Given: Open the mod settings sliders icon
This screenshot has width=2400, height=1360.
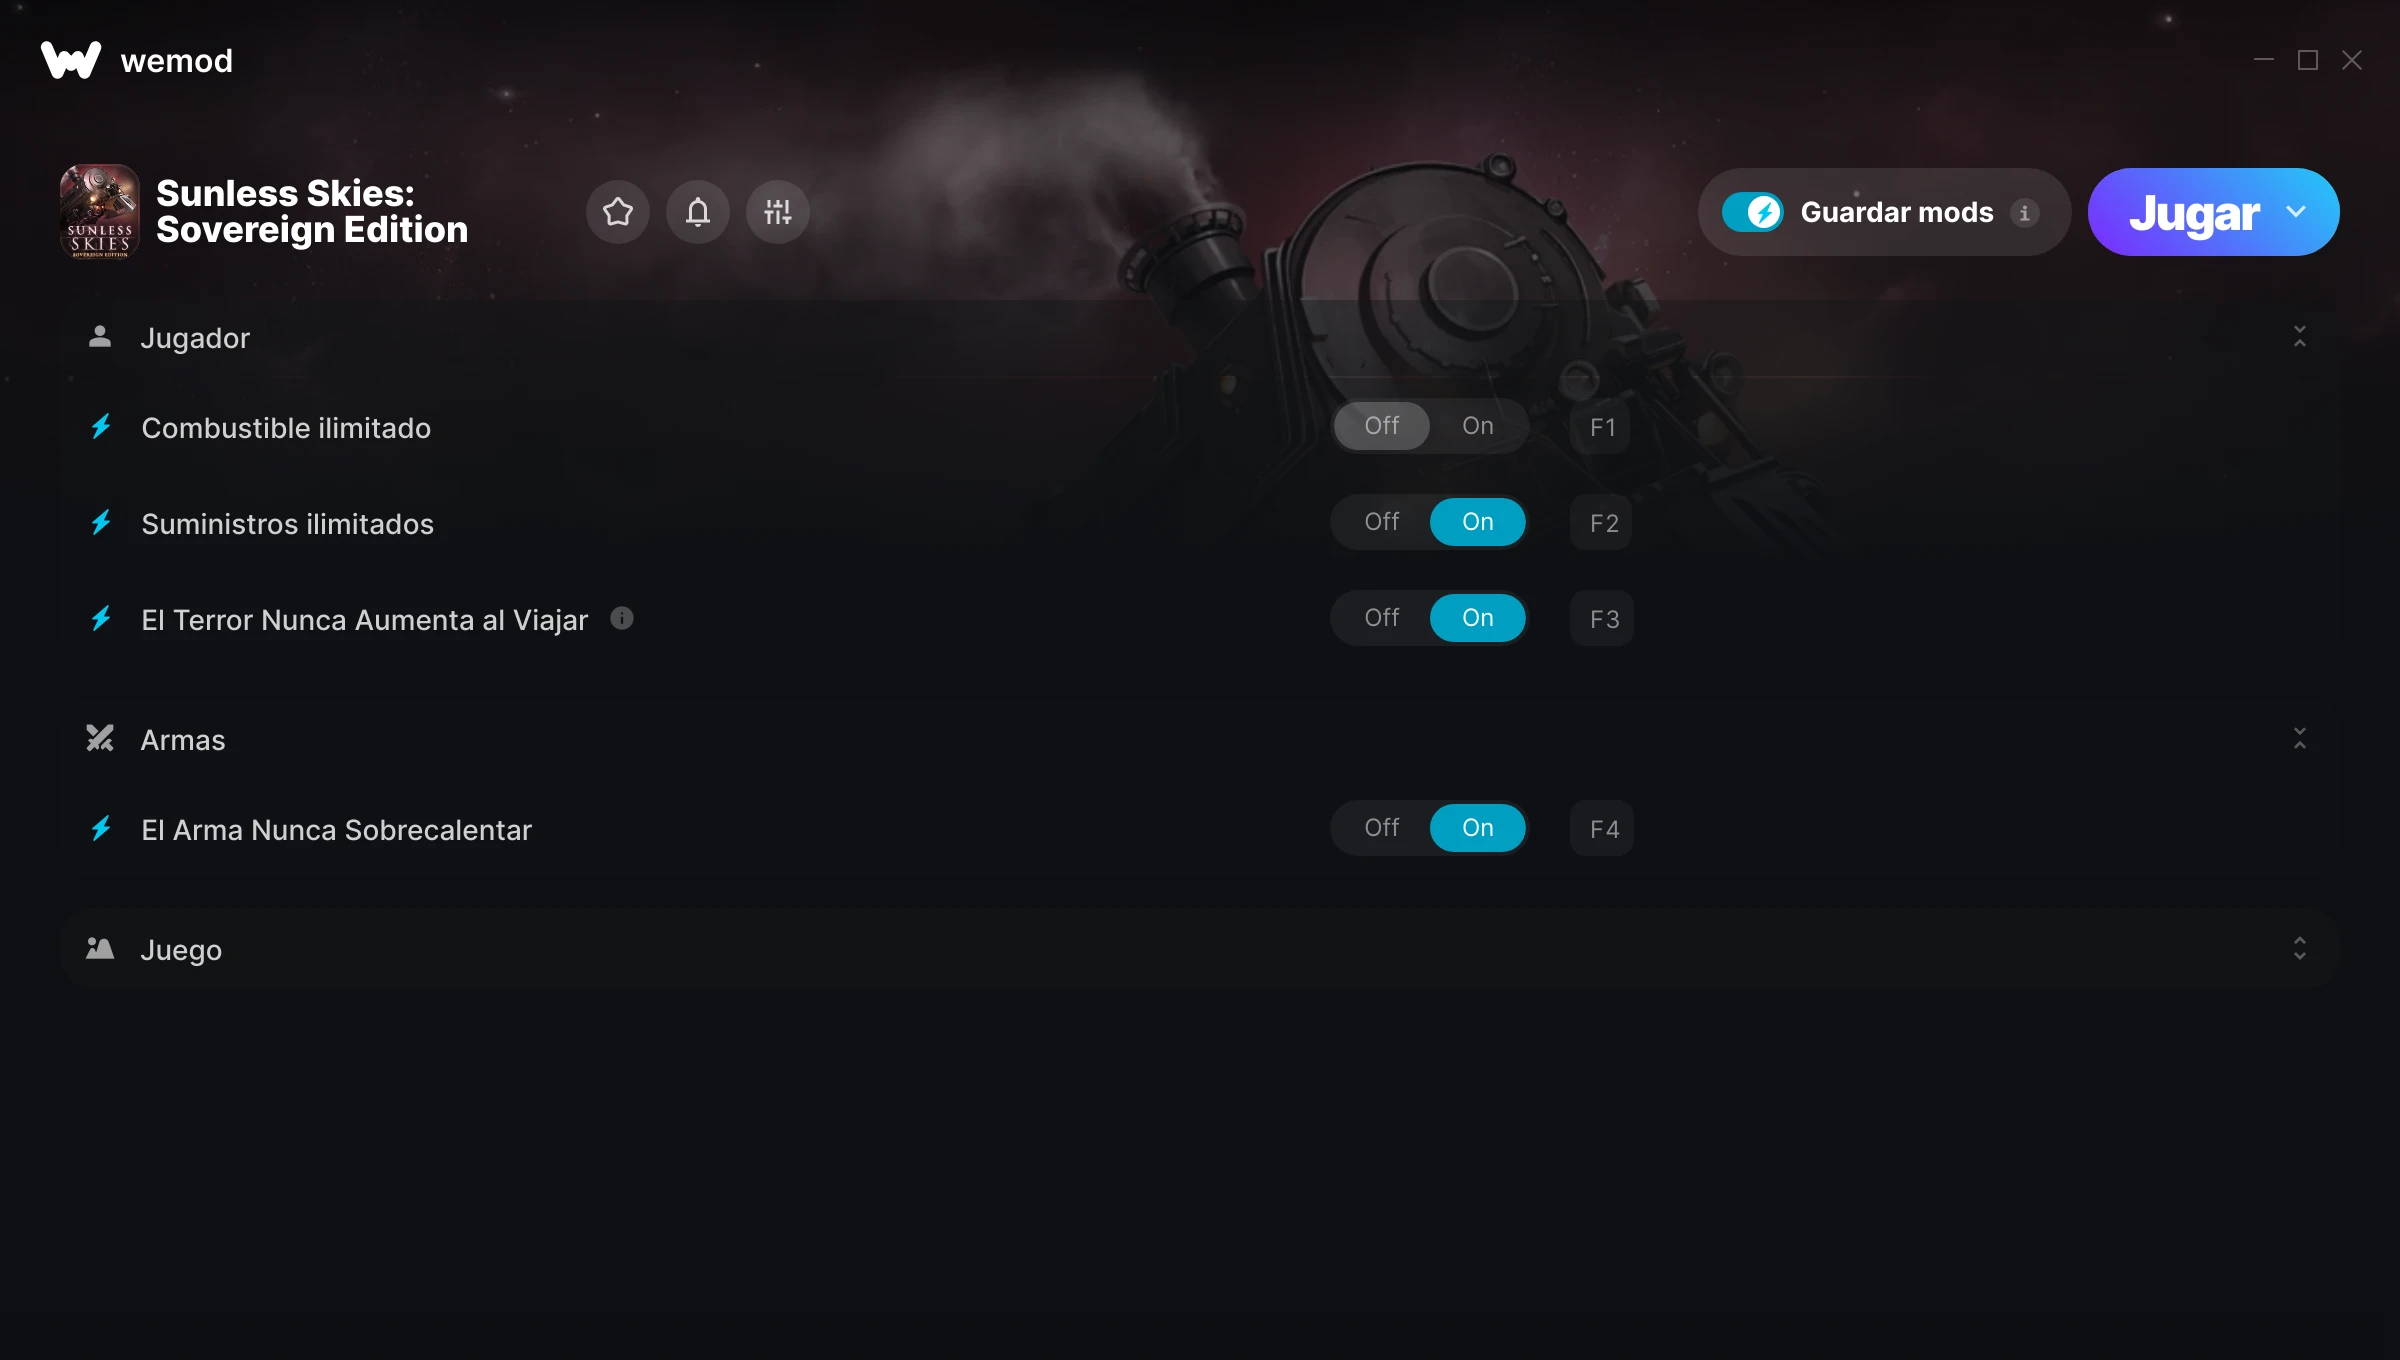Looking at the screenshot, I should (x=778, y=212).
